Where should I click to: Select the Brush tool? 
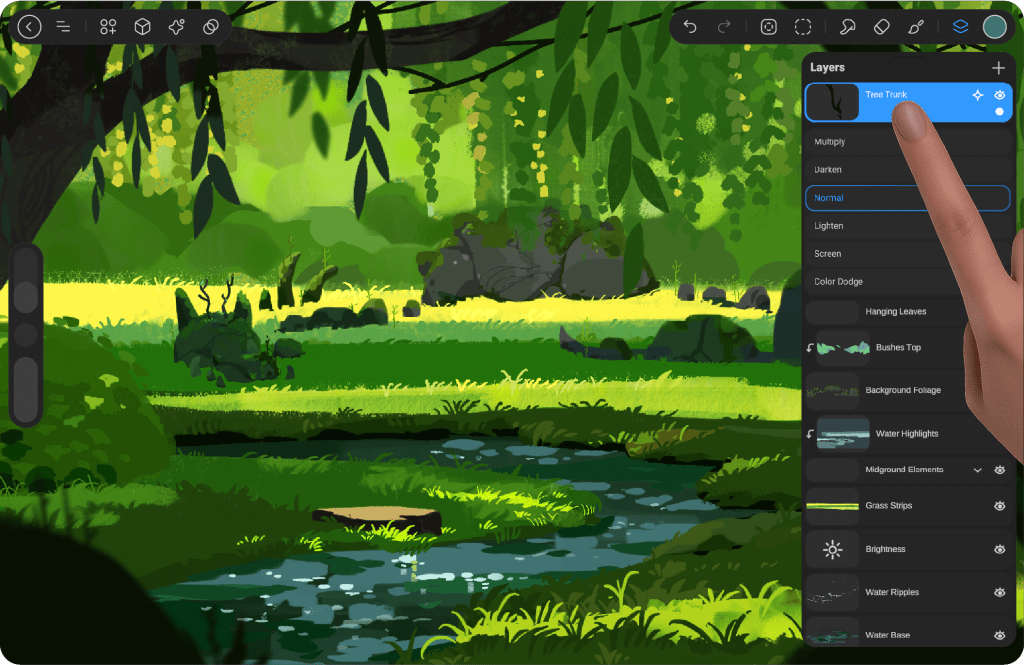pos(915,27)
